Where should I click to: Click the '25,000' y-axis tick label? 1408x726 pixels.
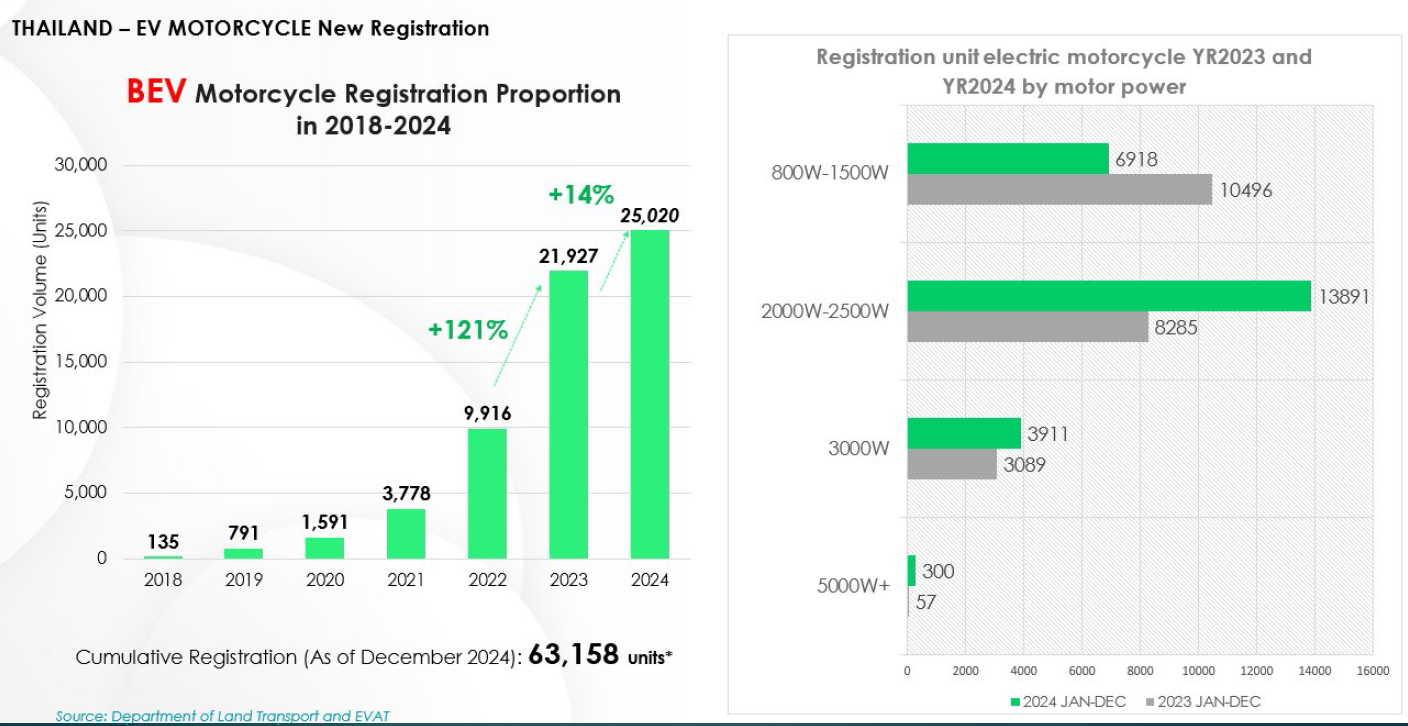(x=80, y=231)
